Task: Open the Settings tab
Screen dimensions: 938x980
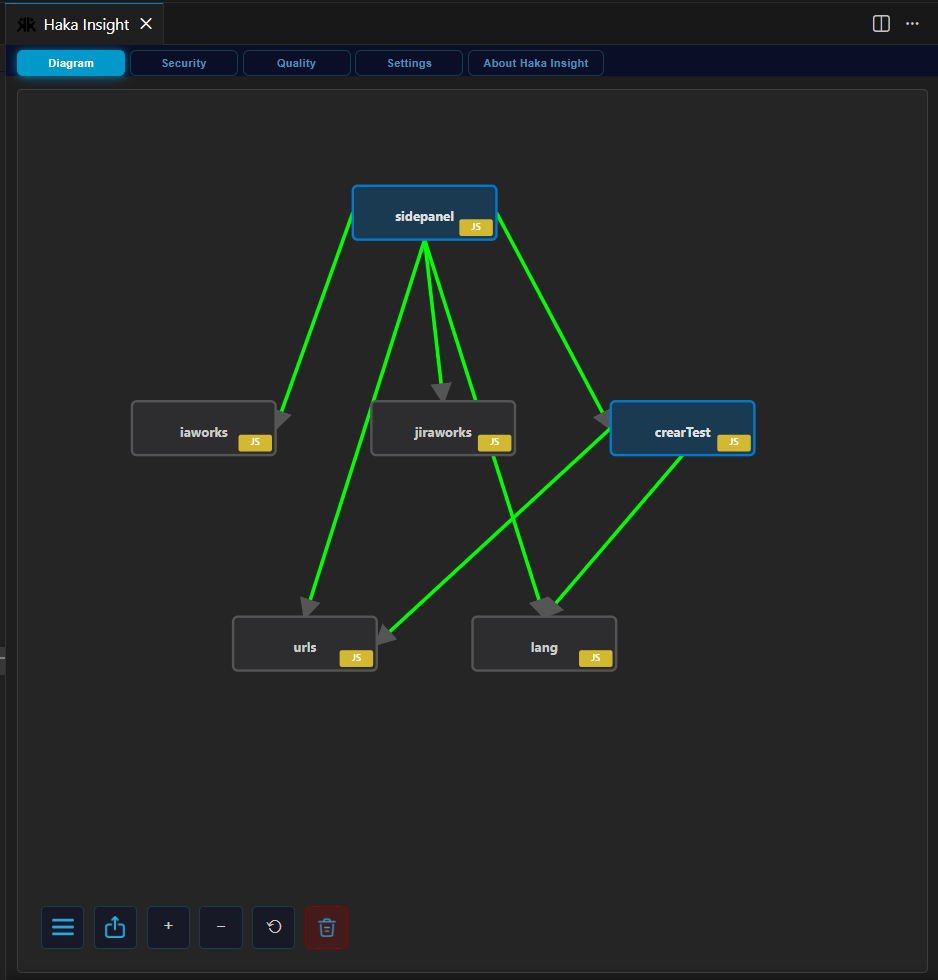Action: (409, 62)
